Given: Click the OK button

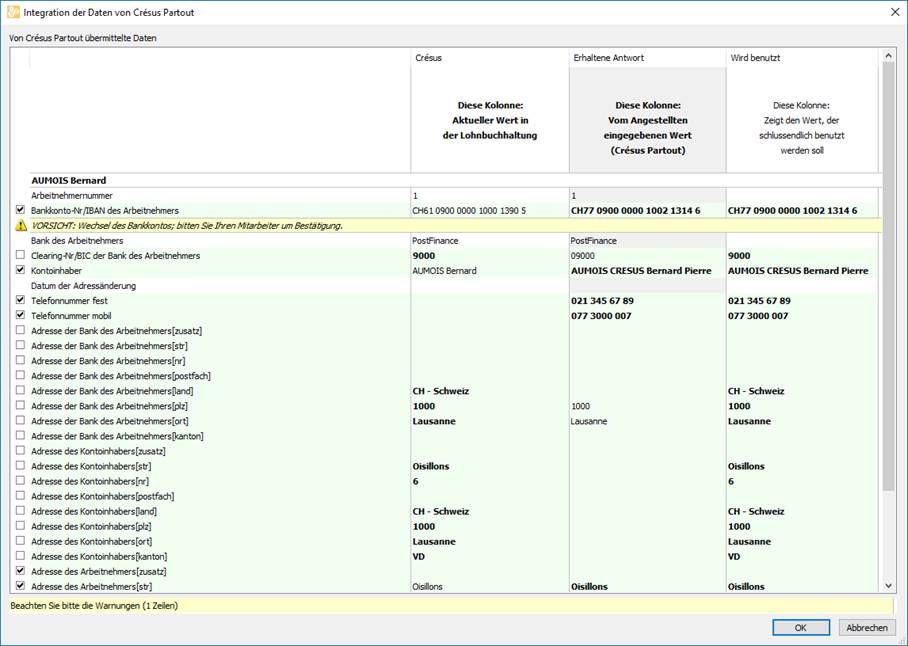Looking at the screenshot, I should [x=801, y=627].
